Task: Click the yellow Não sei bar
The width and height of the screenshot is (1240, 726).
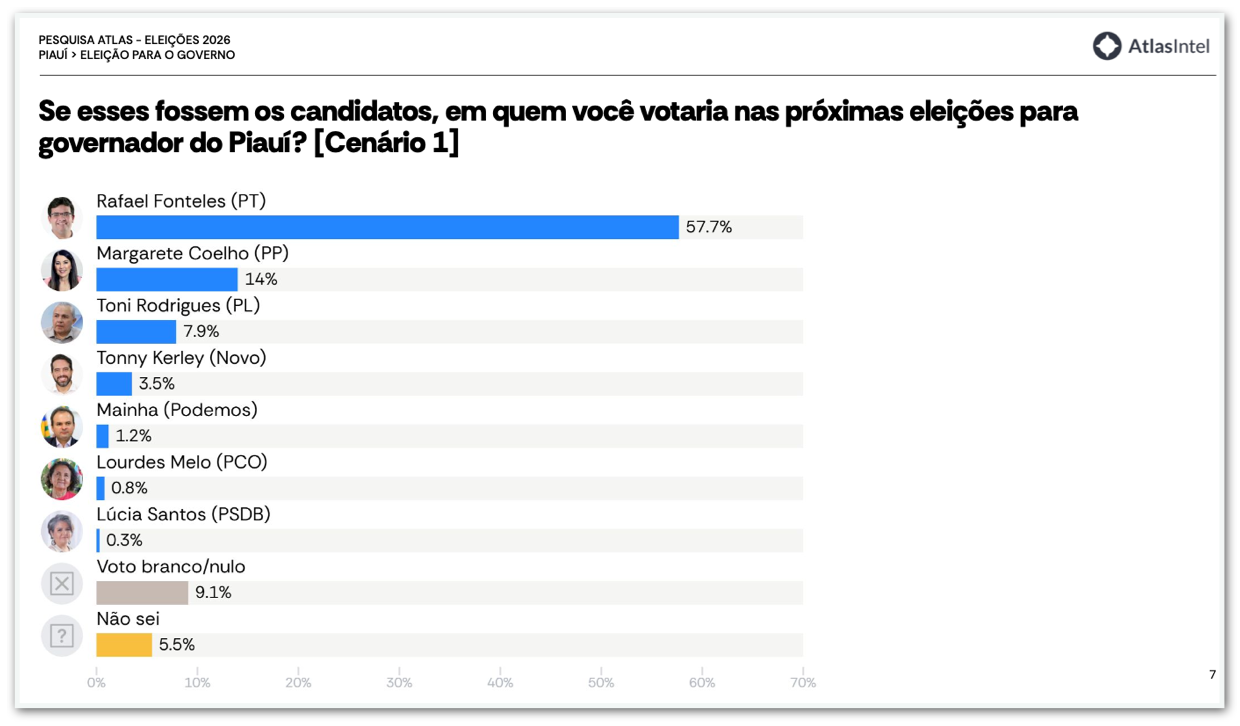Action: pyautogui.click(x=124, y=645)
